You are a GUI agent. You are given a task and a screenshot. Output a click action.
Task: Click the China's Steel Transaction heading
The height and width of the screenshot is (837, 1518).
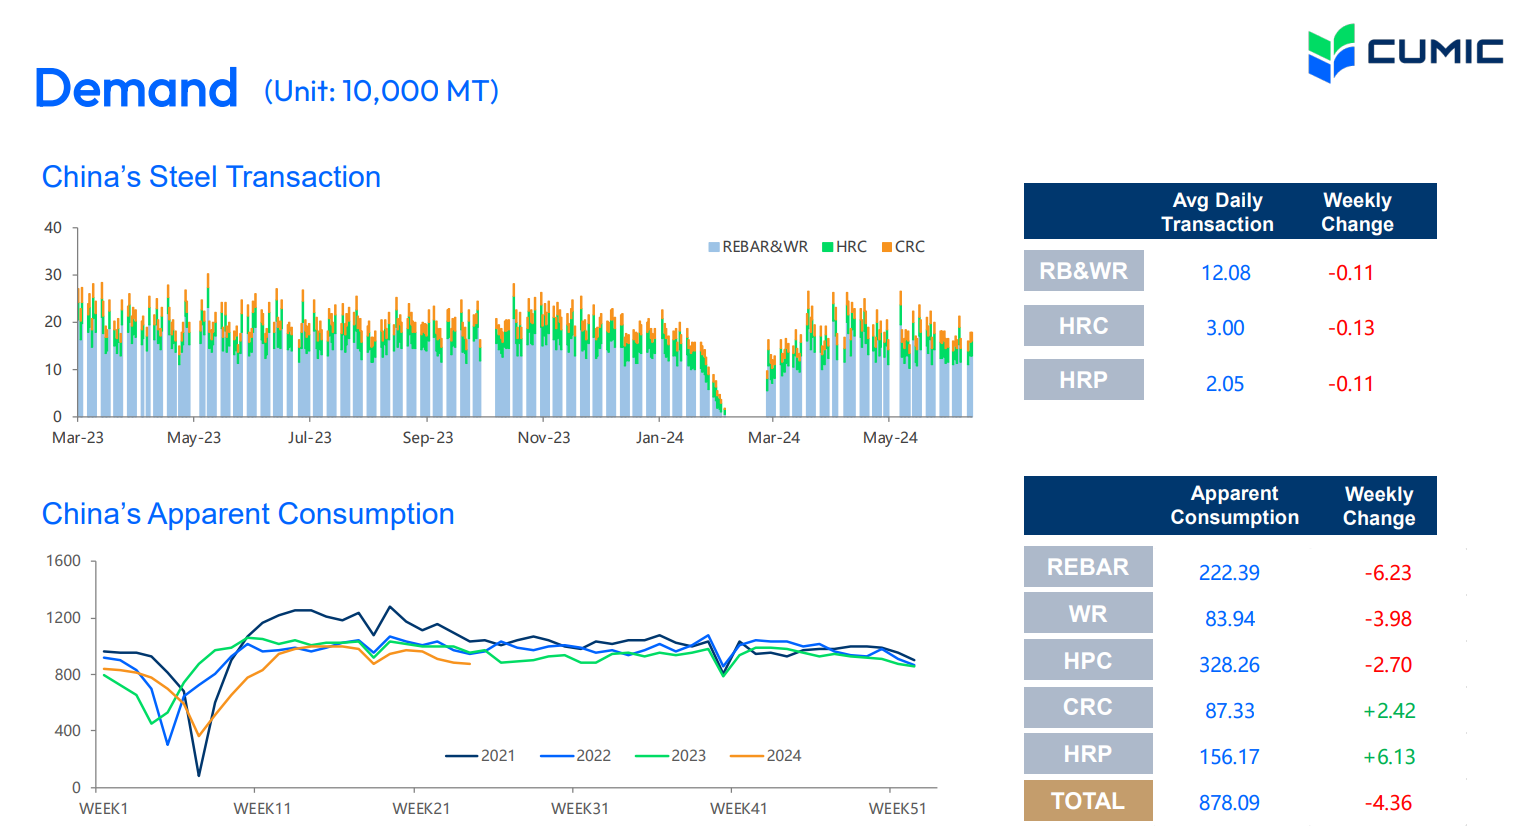click(211, 177)
